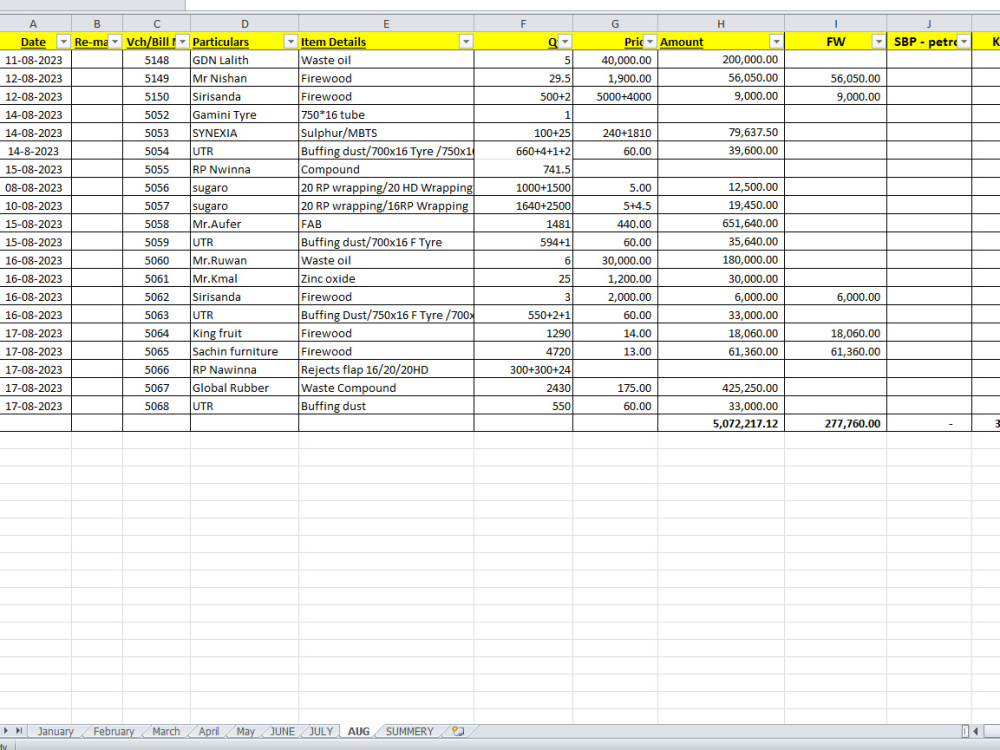Select column E header
Screen dimensions: 1000x750
point(386,24)
